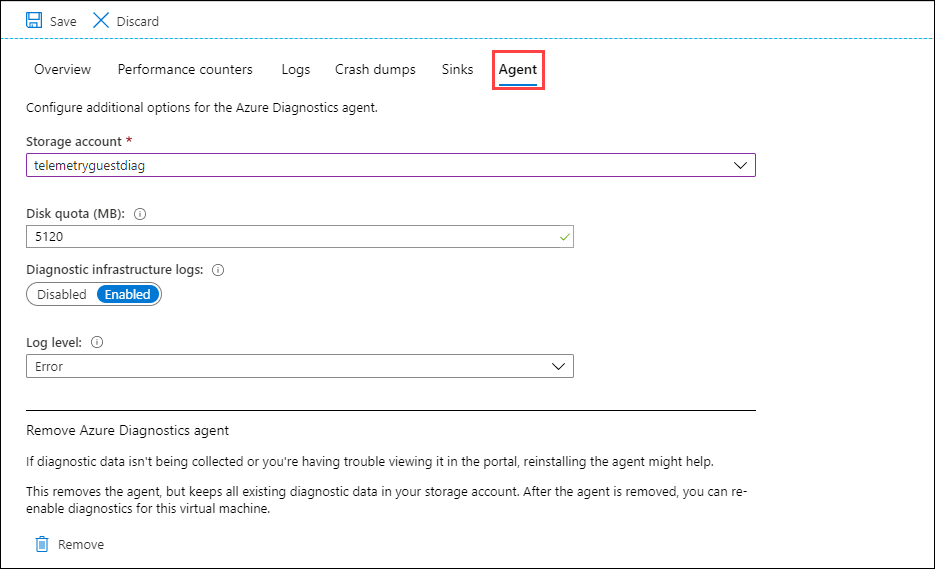935x569 pixels.
Task: Show info icon beside Log level
Action: coord(97,342)
